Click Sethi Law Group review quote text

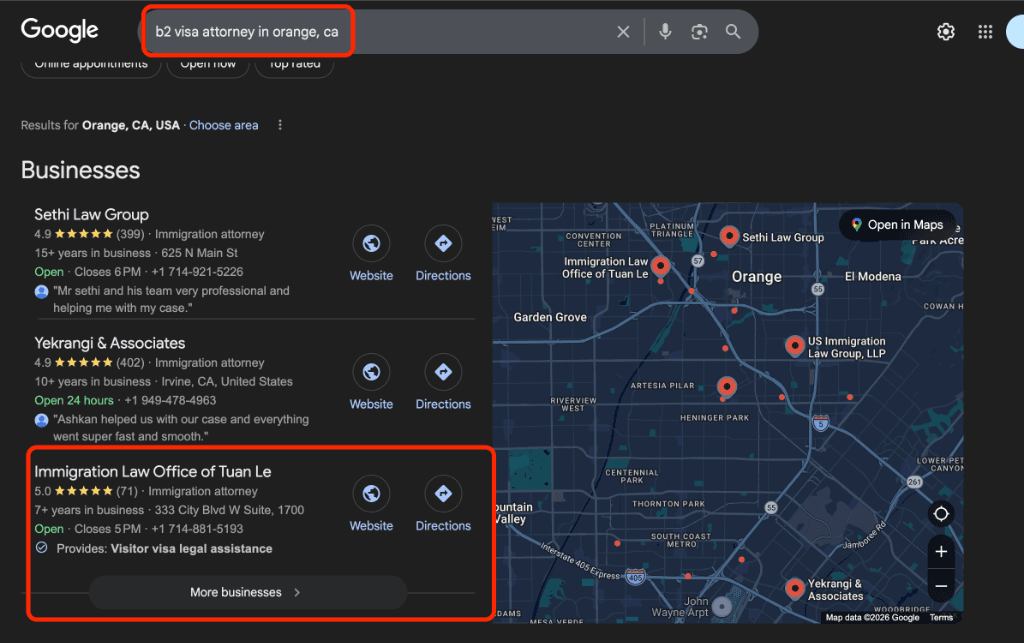point(171,300)
